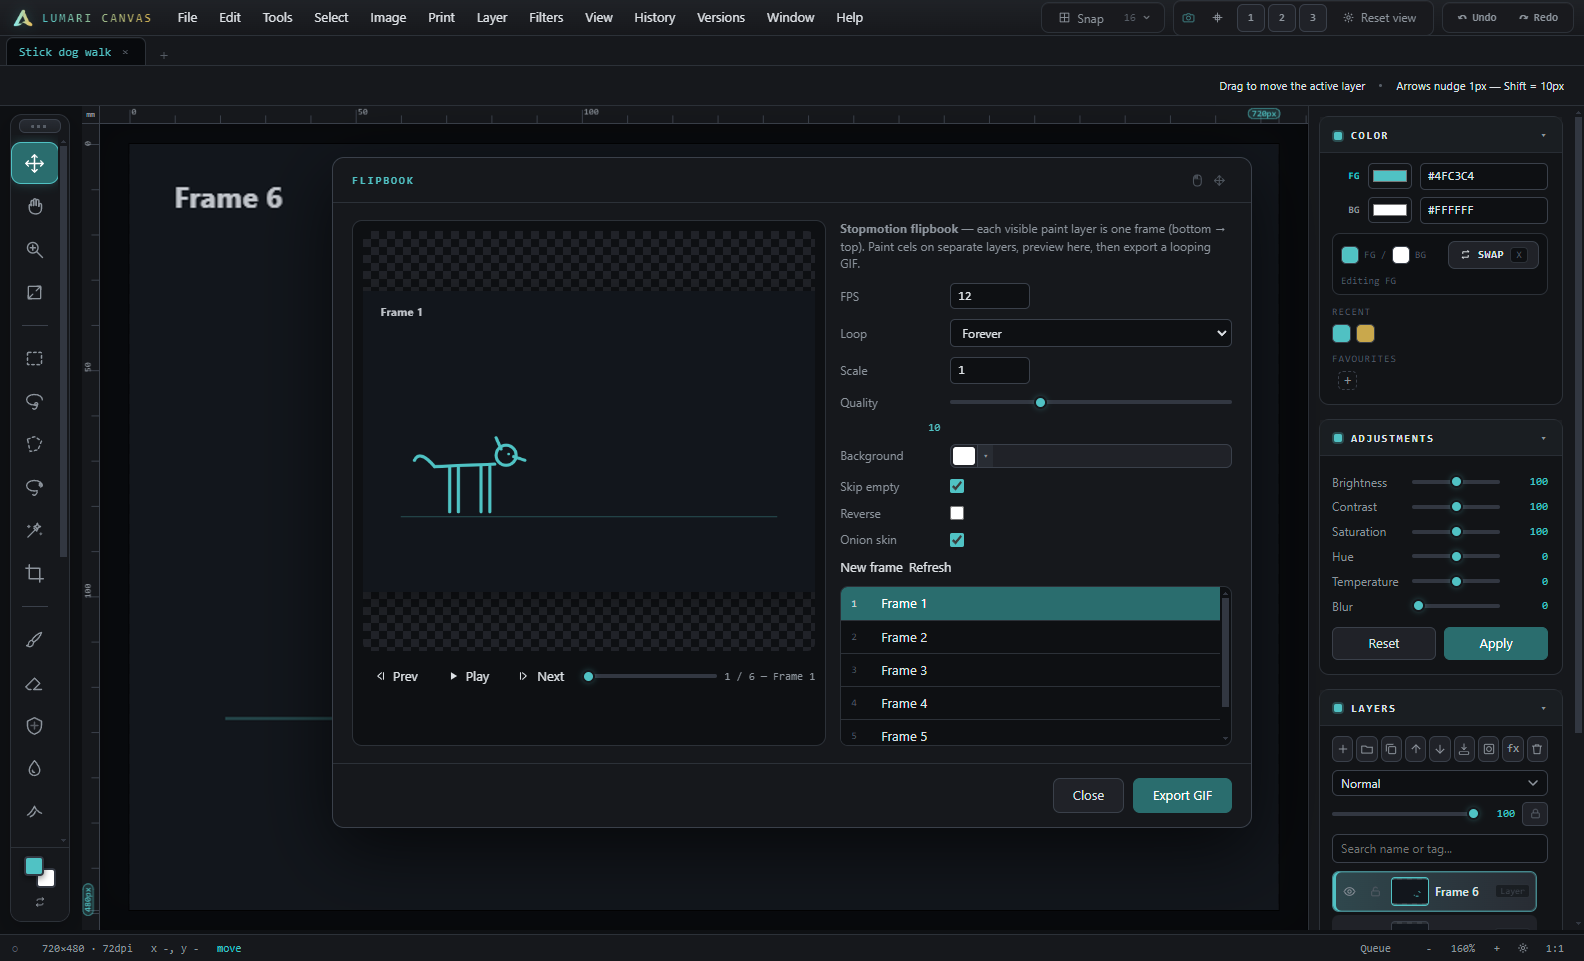The image size is (1584, 961).
Task: Click Apply in Adjustments panel
Action: pyautogui.click(x=1495, y=643)
